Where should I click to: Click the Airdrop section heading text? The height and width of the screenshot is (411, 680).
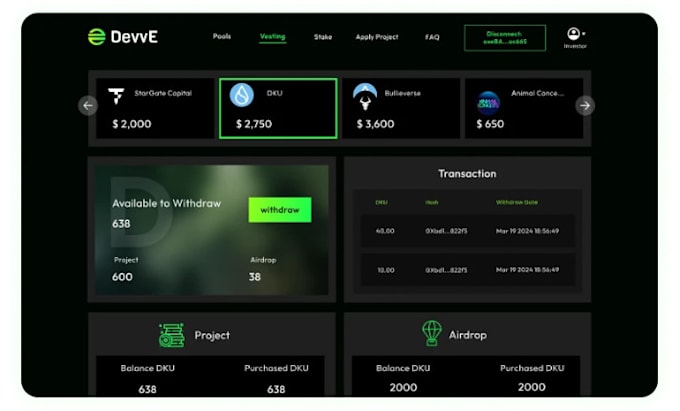coord(468,335)
